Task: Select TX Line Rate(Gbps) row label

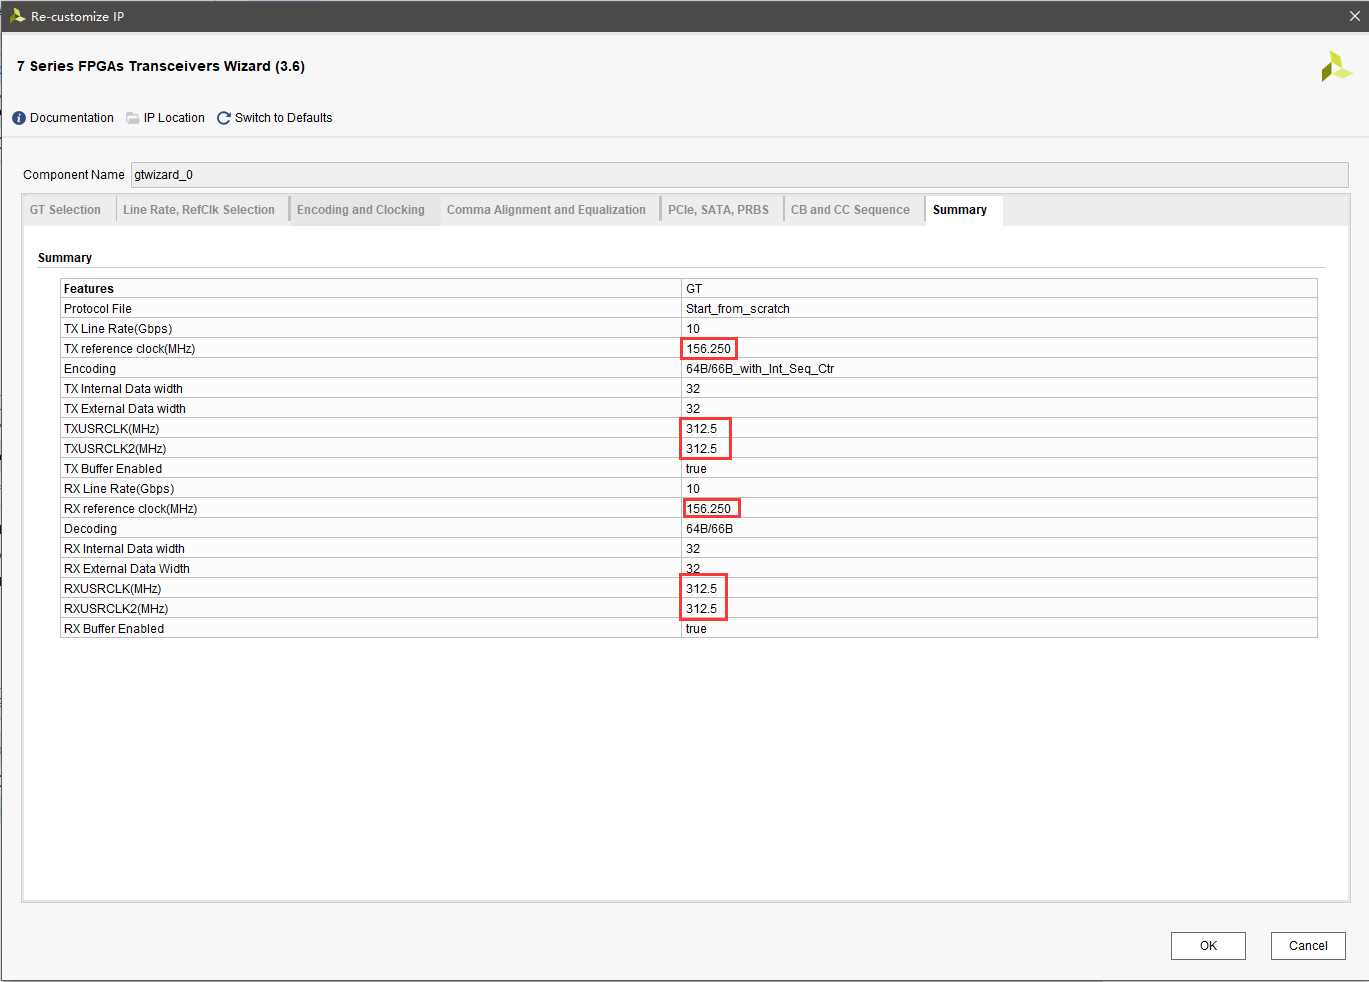Action: 118,329
